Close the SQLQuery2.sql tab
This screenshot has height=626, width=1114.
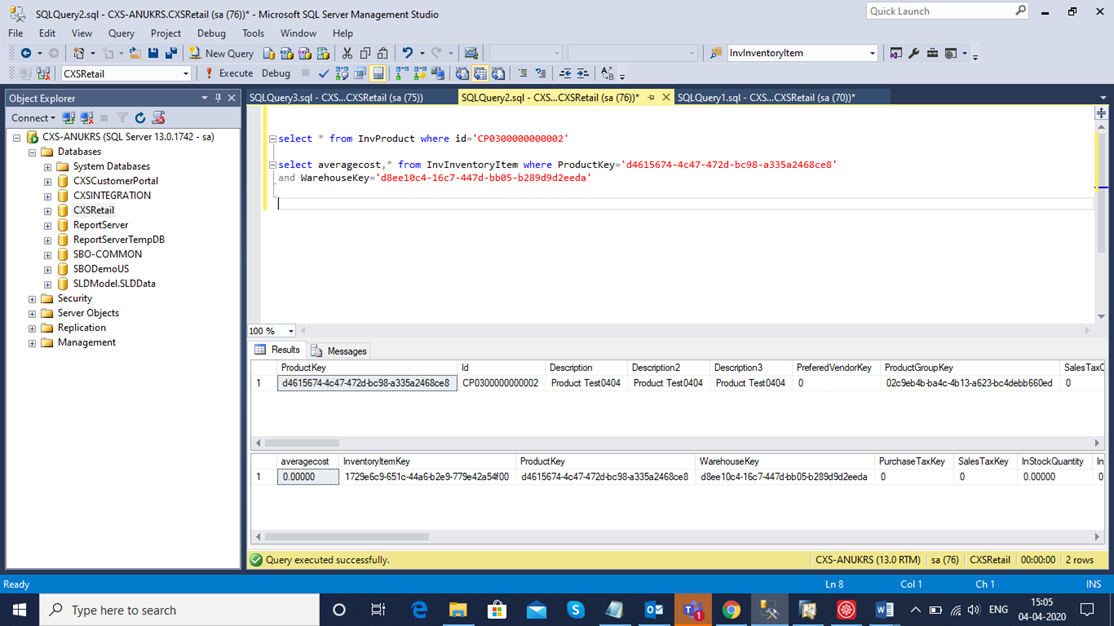(666, 98)
